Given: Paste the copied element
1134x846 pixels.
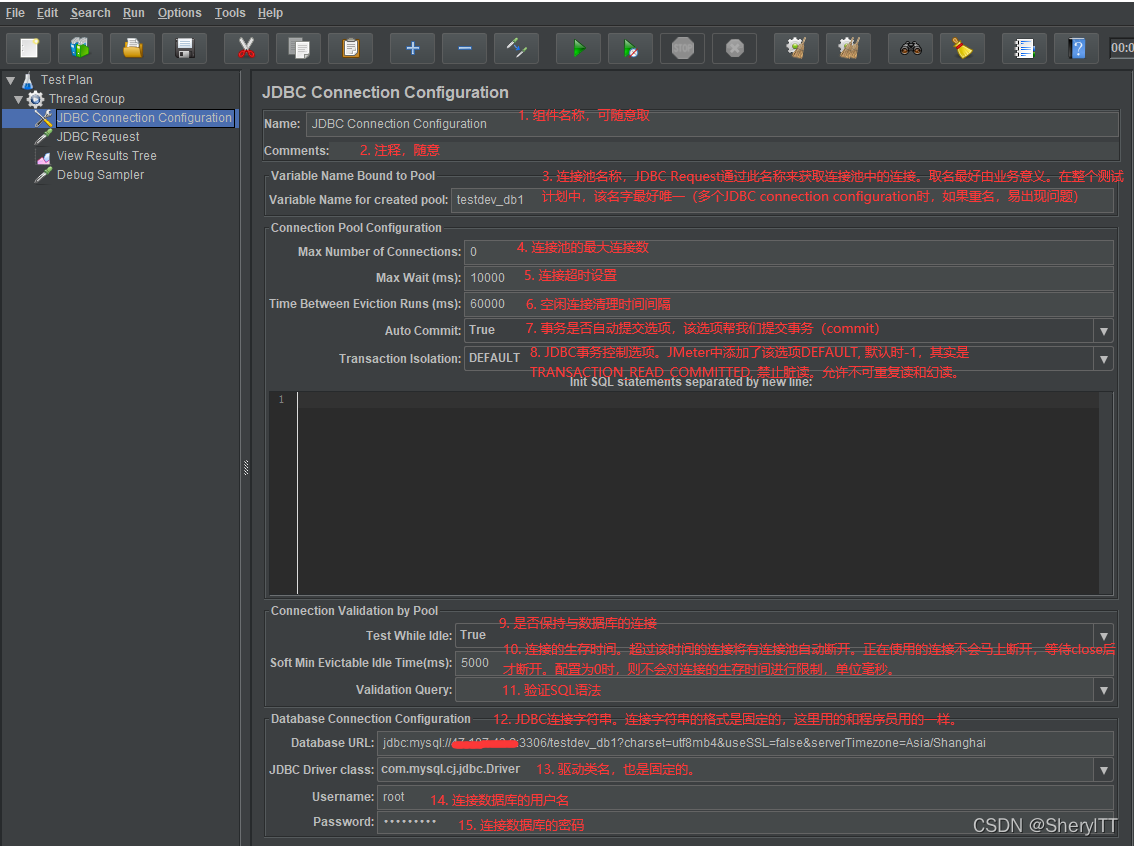Looking at the screenshot, I should click(349, 47).
